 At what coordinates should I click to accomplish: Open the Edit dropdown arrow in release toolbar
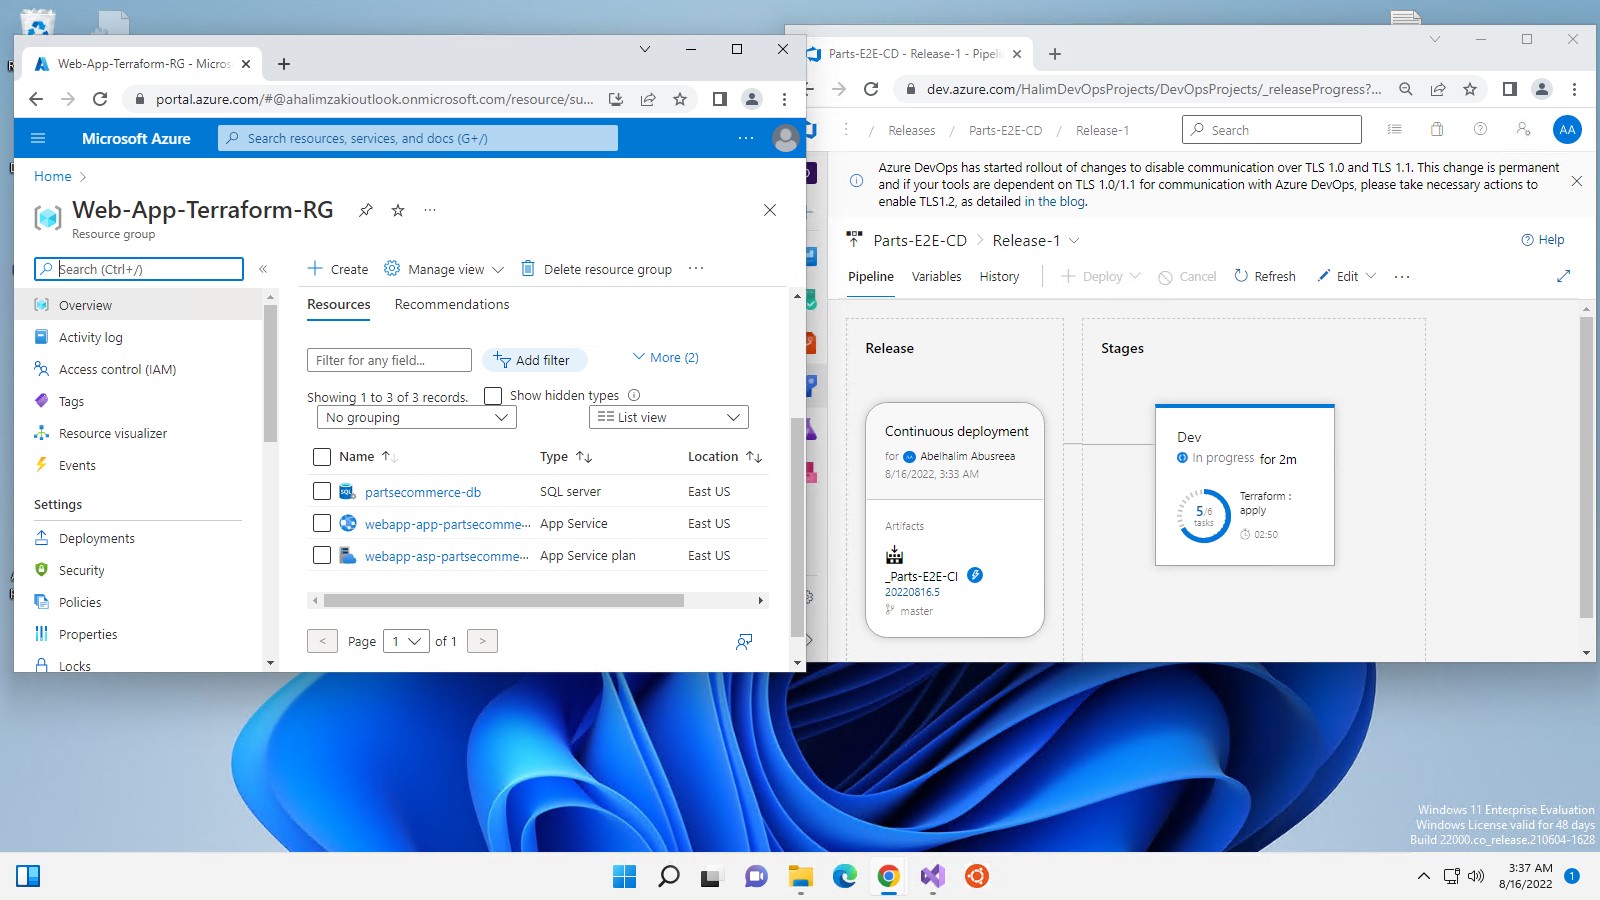tap(1371, 276)
